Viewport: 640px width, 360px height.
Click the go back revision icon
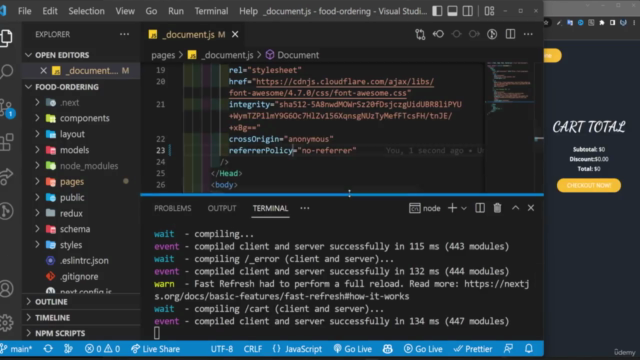438,34
